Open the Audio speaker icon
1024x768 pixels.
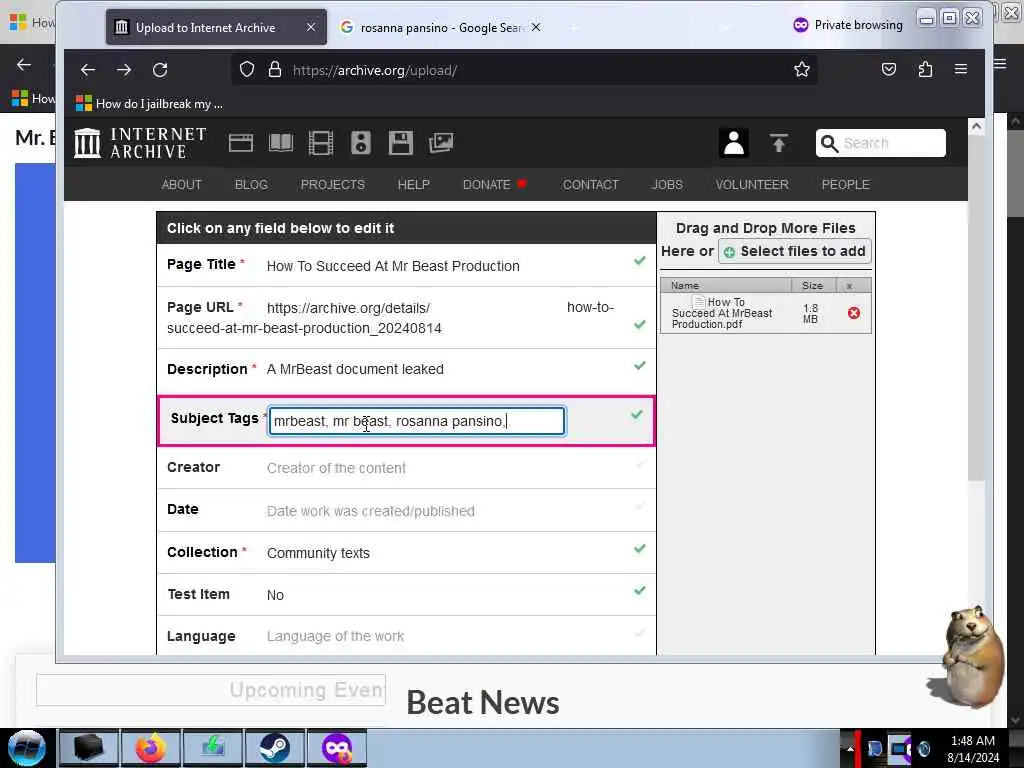click(360, 143)
